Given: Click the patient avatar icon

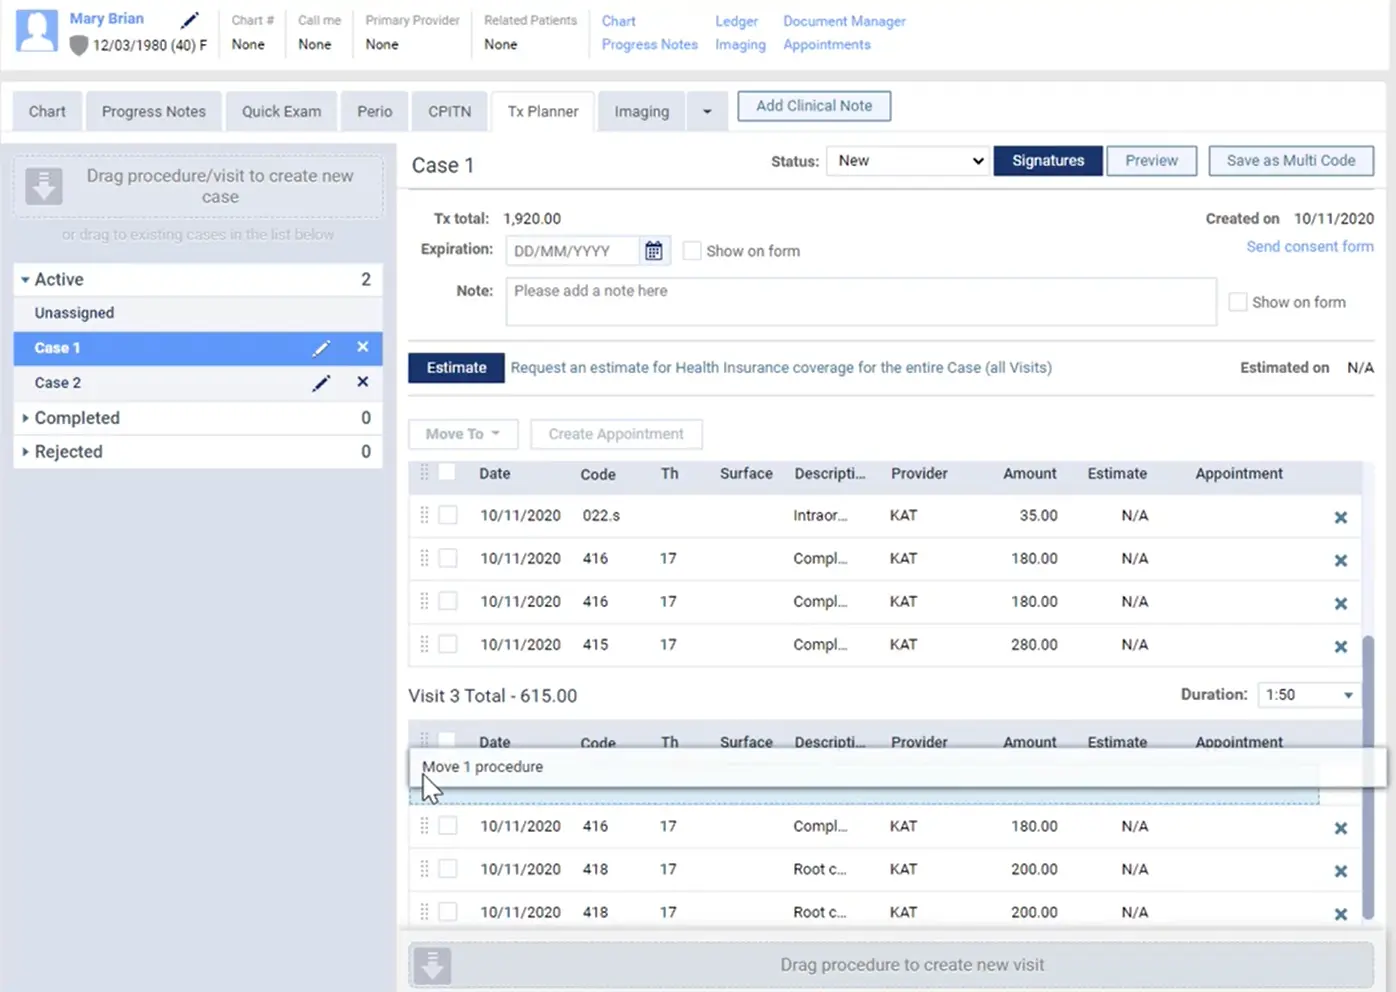Looking at the screenshot, I should (37, 31).
